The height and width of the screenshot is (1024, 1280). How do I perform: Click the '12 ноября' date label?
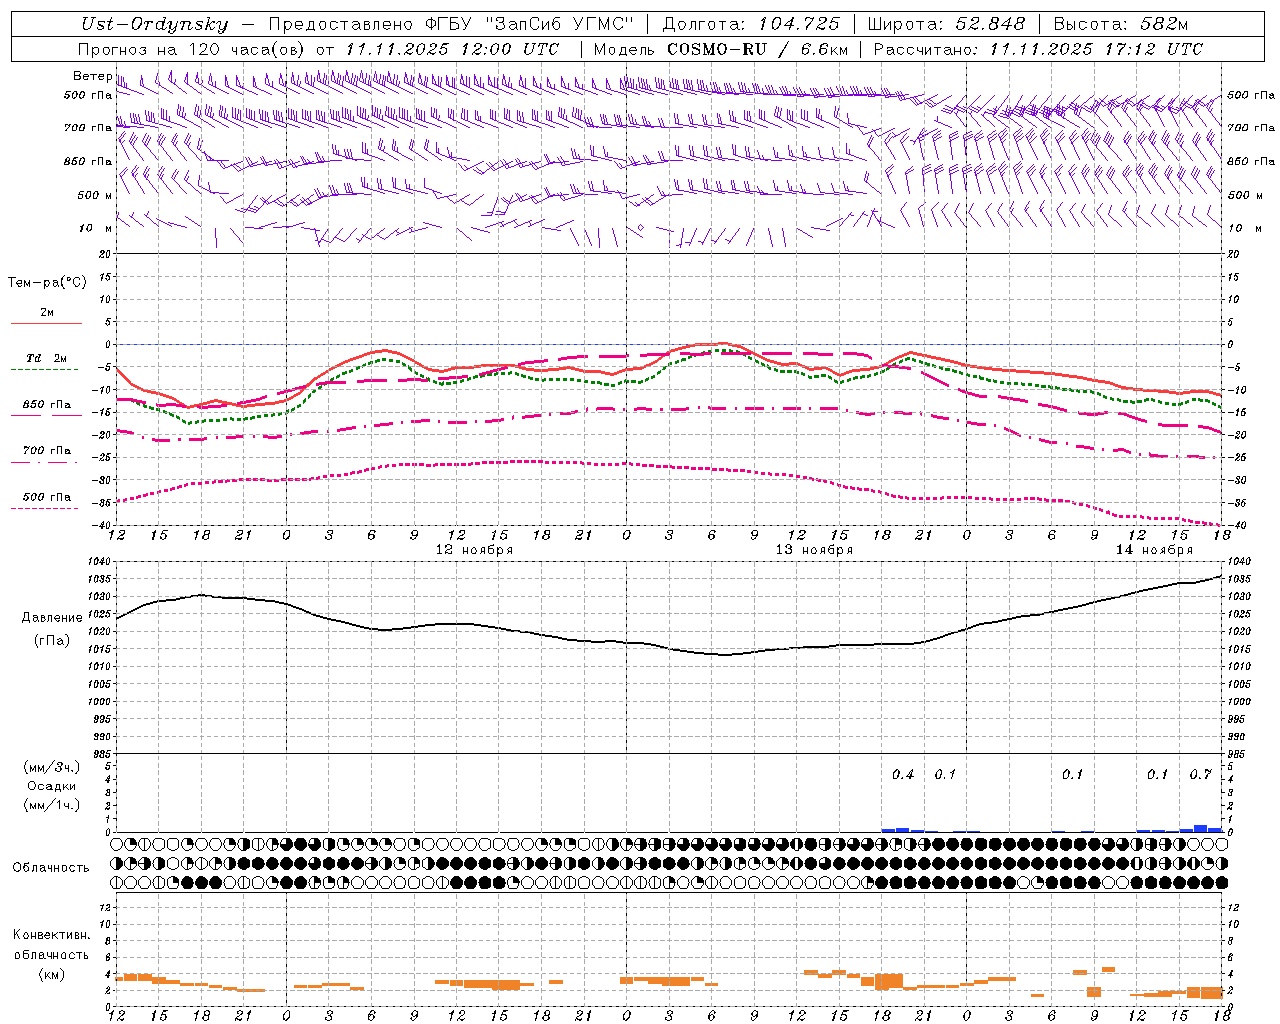(x=474, y=550)
